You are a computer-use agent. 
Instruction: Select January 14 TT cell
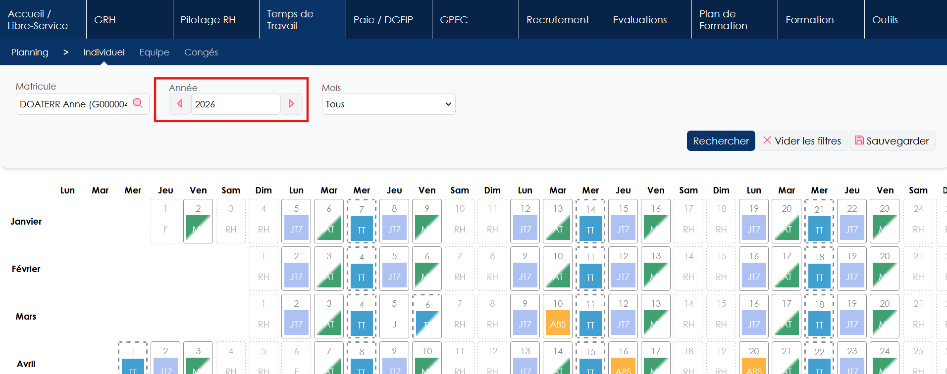[x=590, y=221]
